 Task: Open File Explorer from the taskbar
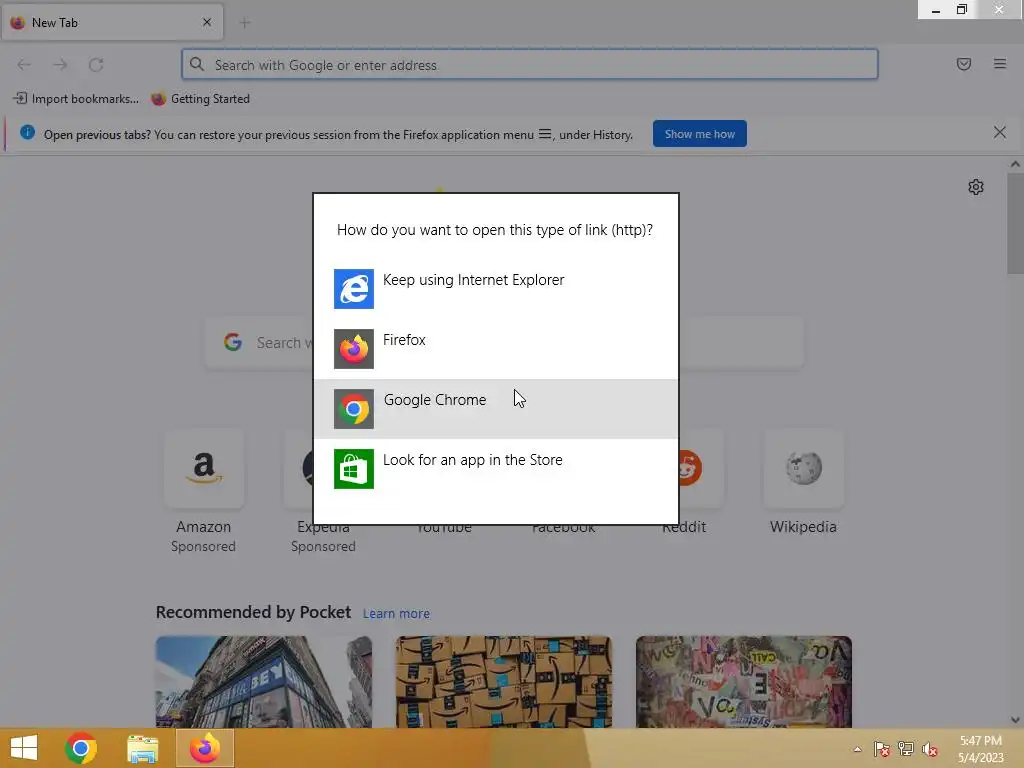[x=142, y=748]
